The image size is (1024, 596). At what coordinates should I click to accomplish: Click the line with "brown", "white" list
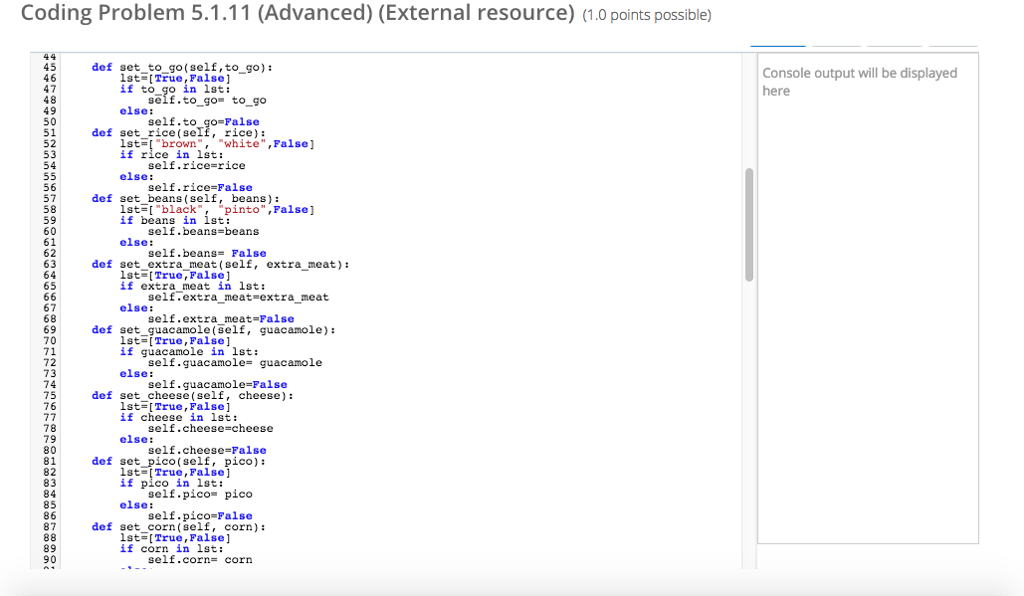(x=217, y=144)
